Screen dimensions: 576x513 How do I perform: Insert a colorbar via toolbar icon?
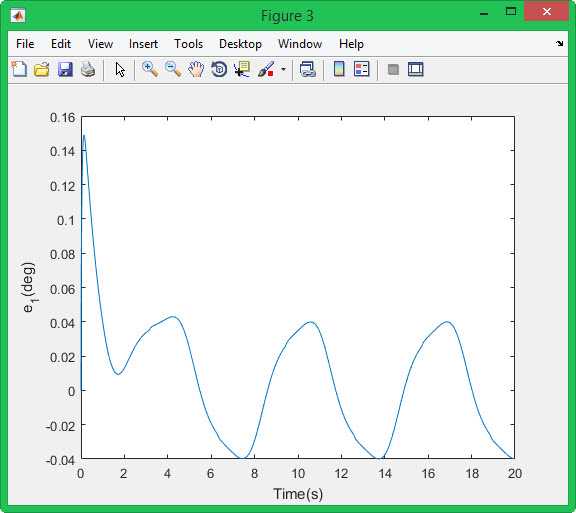point(339,69)
